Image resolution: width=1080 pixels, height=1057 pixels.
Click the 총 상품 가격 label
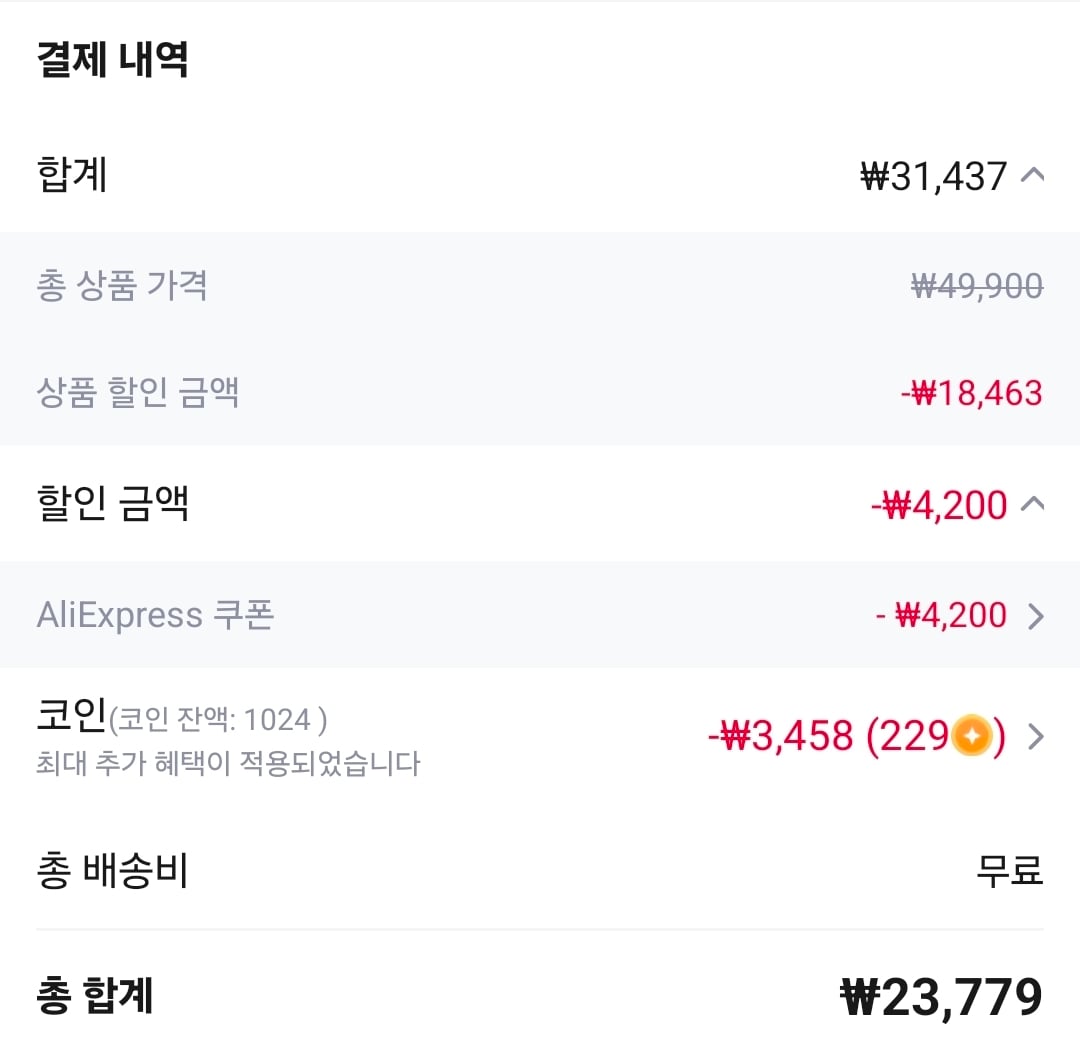point(122,286)
